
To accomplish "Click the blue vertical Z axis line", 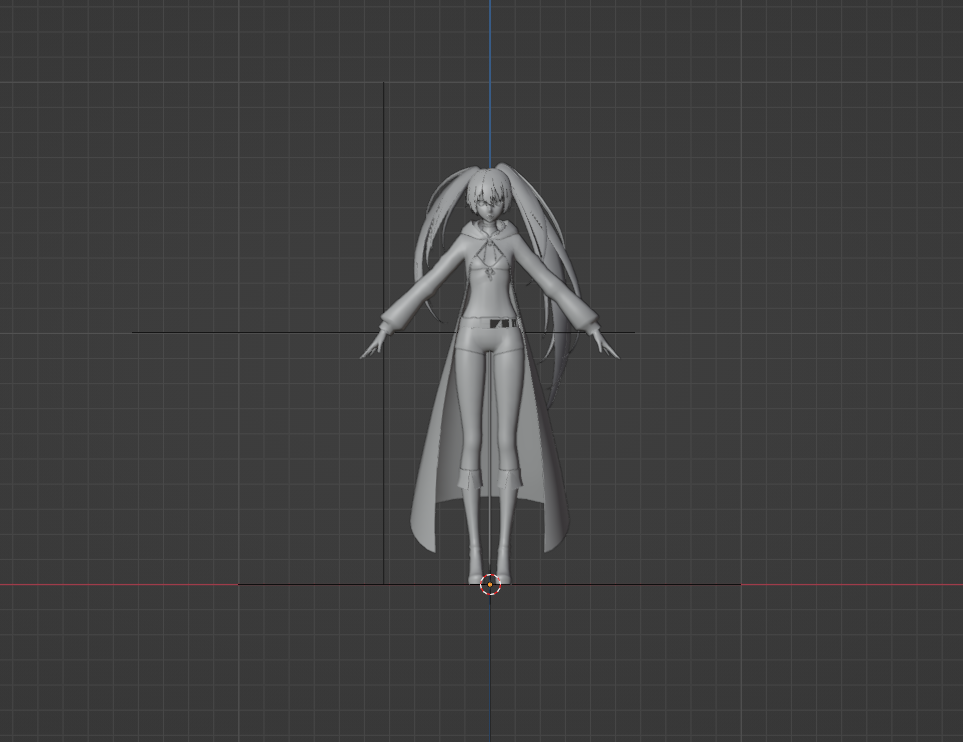I will 490,80.
